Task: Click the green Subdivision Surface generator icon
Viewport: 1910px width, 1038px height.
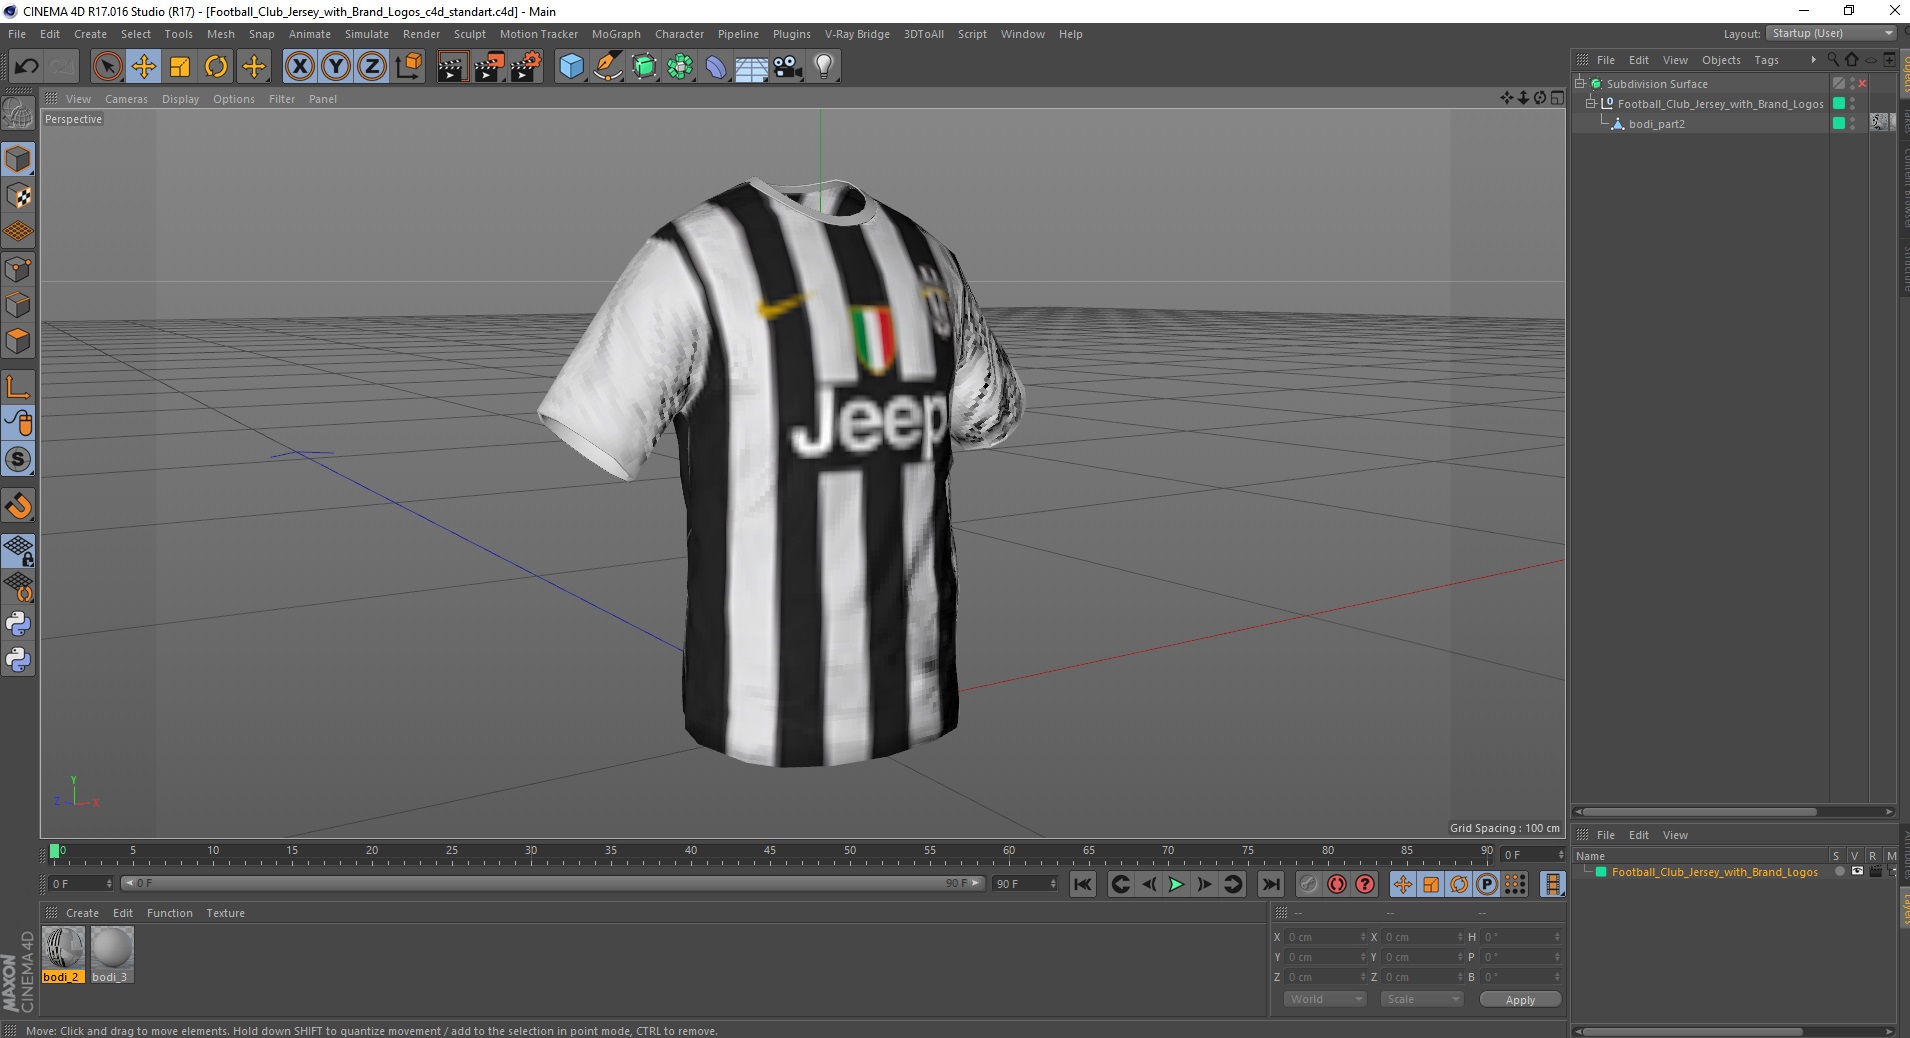Action: click(x=644, y=67)
